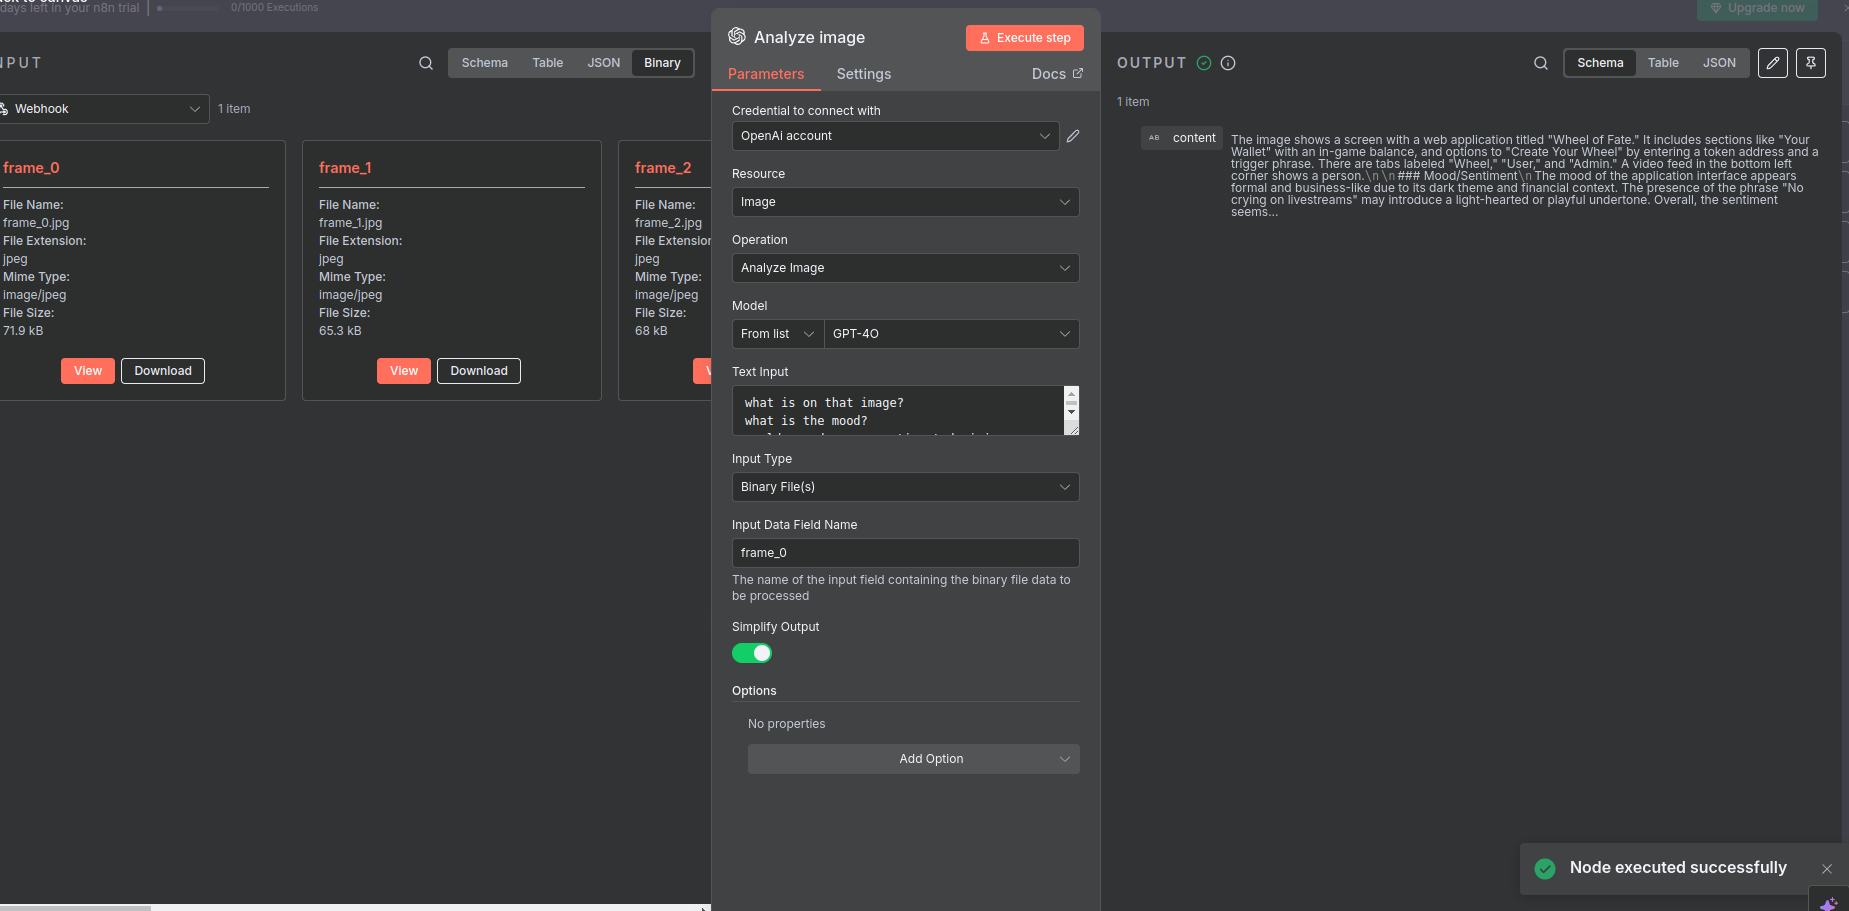Pin the output data with pin icon
Viewport: 1849px width, 911px height.
1811,63
